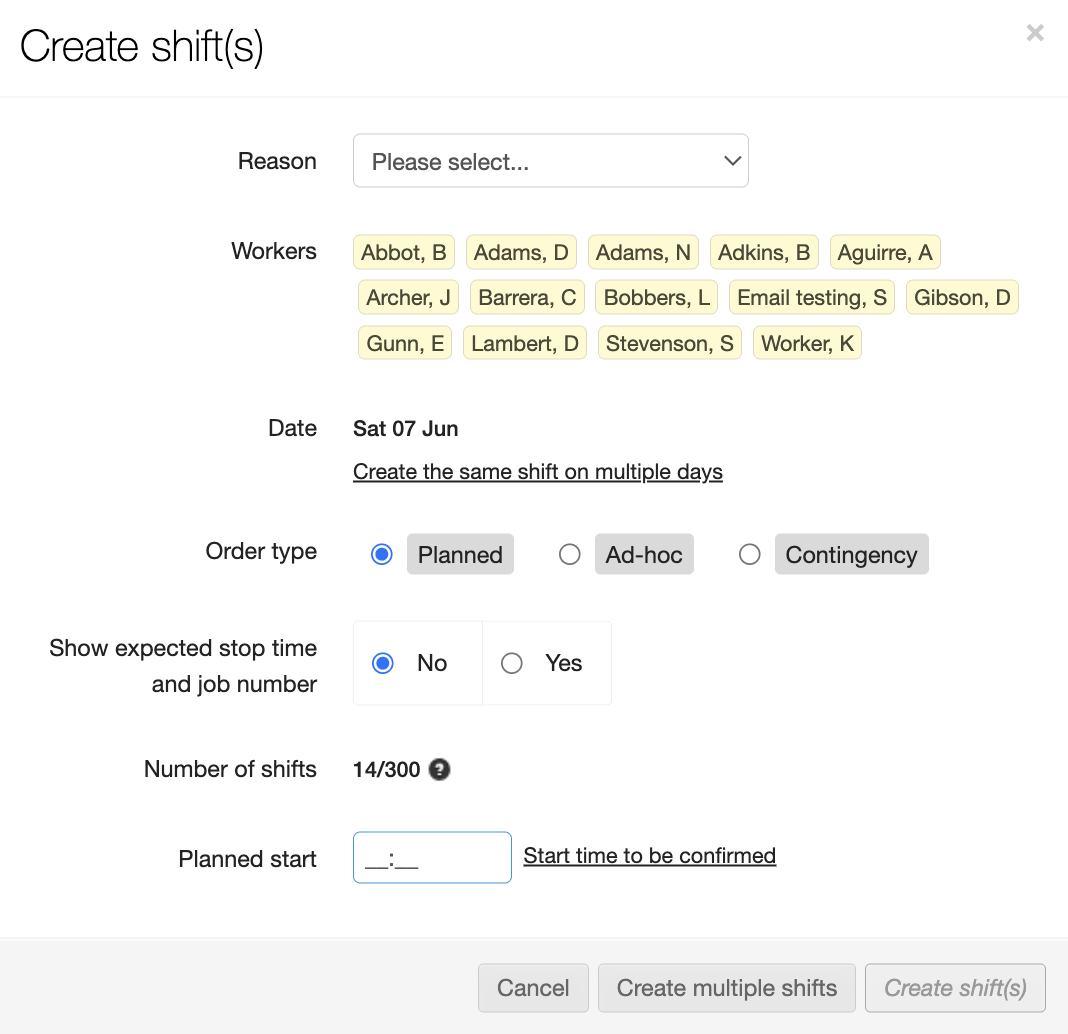Viewport: 1068px width, 1034px height.
Task: Click the help icon beside Number of shifts
Action: [439, 770]
